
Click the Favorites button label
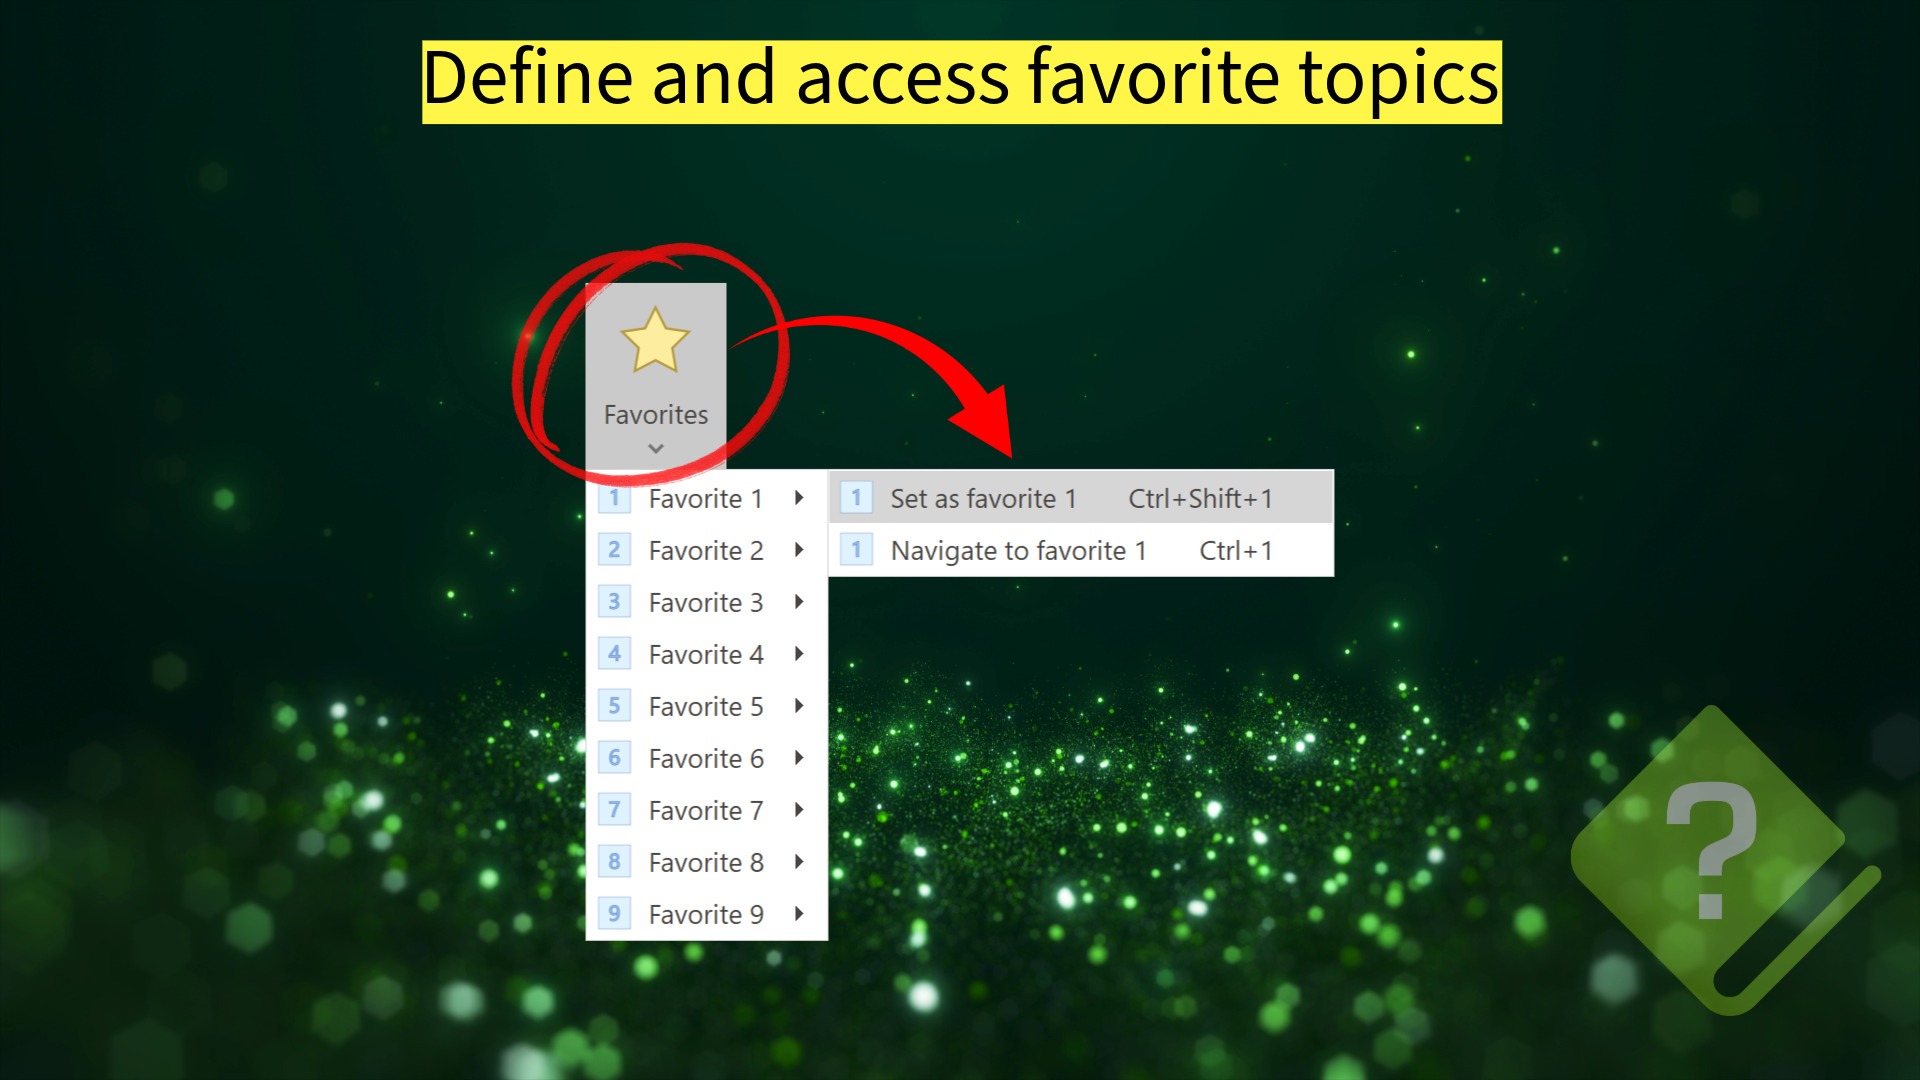tap(655, 415)
